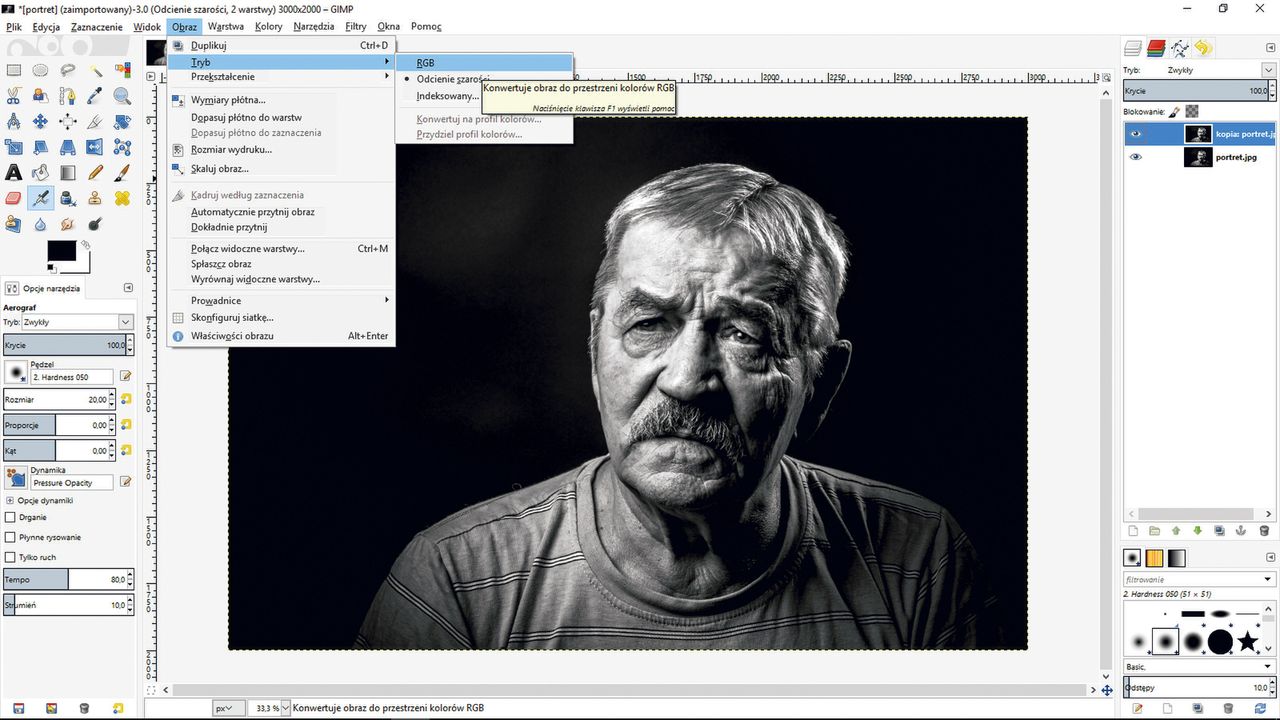Select the Text tool
The width and height of the screenshot is (1280, 720).
14,173
